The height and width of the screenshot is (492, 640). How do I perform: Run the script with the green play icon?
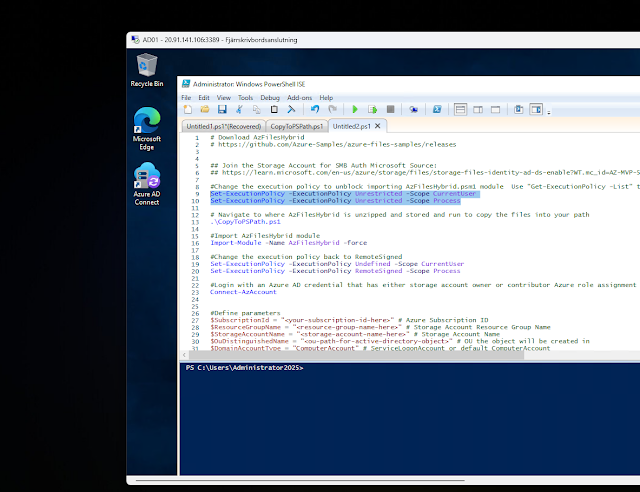point(355,109)
